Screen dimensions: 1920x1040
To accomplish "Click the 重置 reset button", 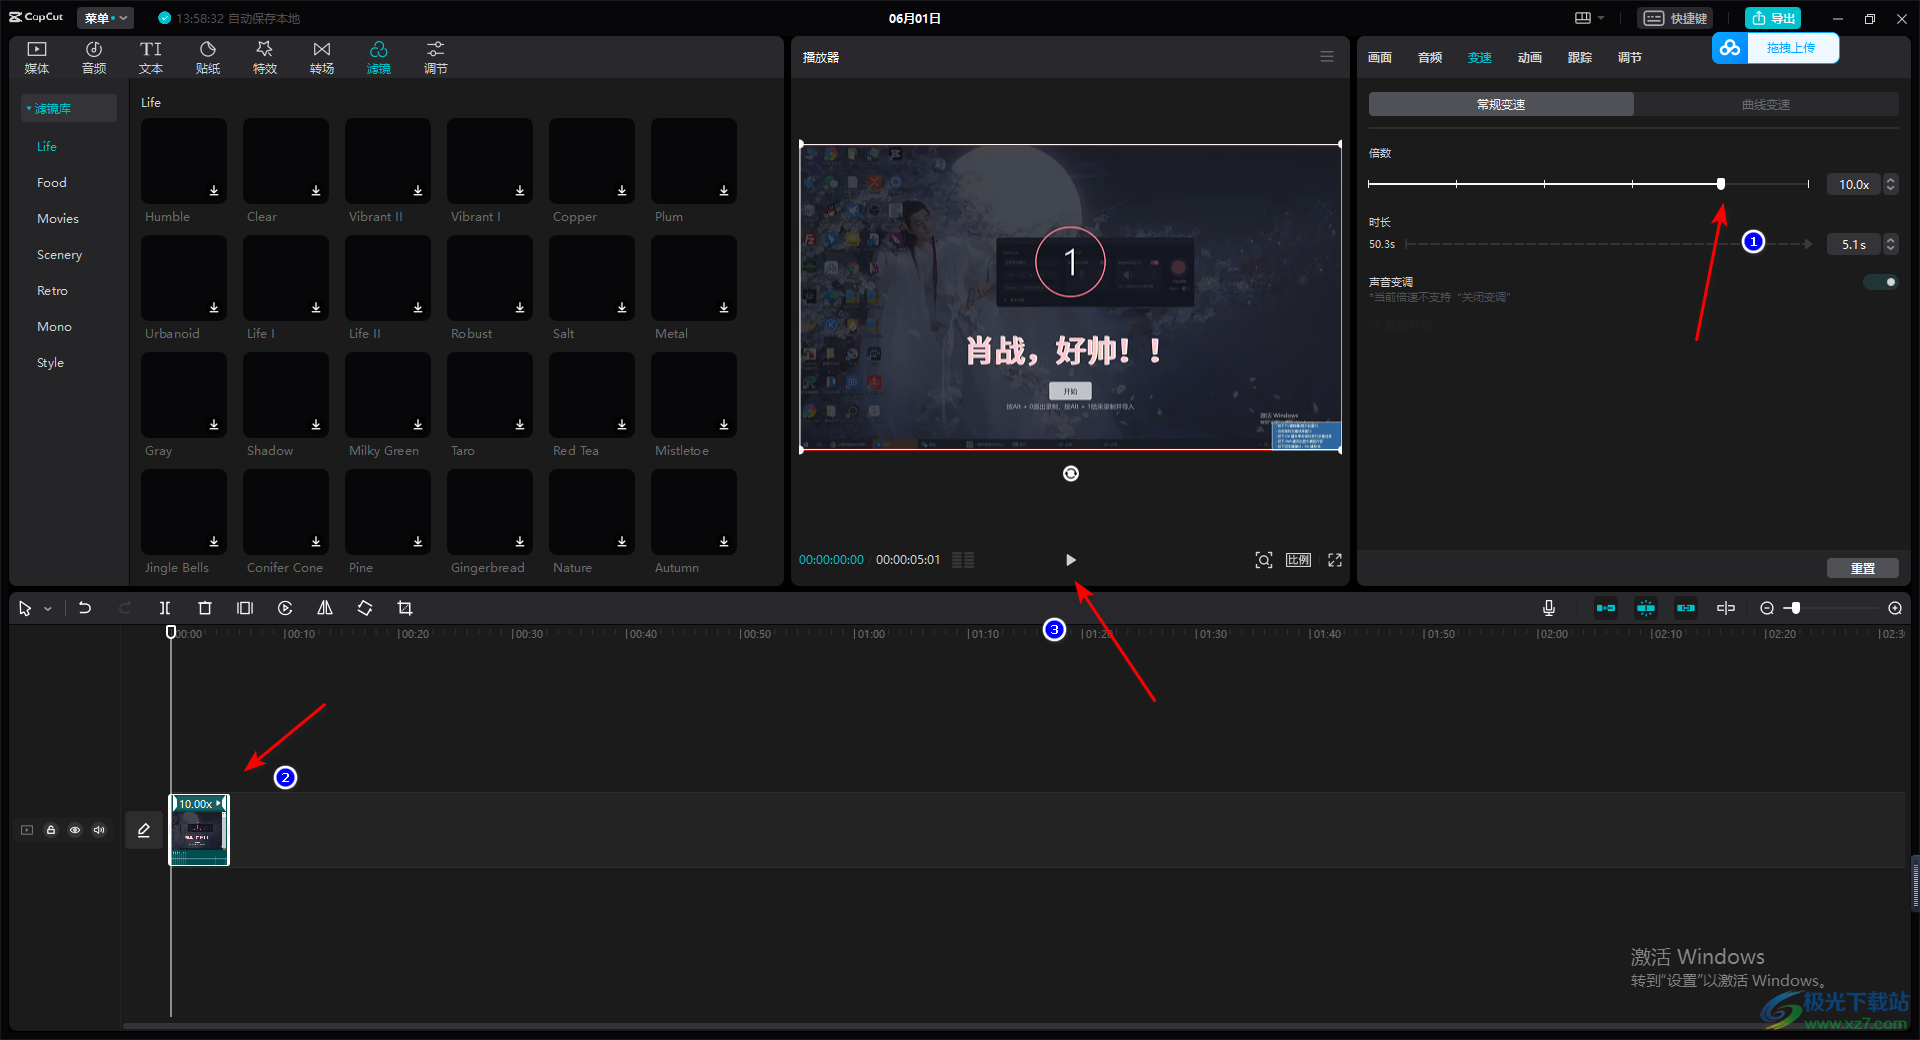I will click(x=1863, y=568).
